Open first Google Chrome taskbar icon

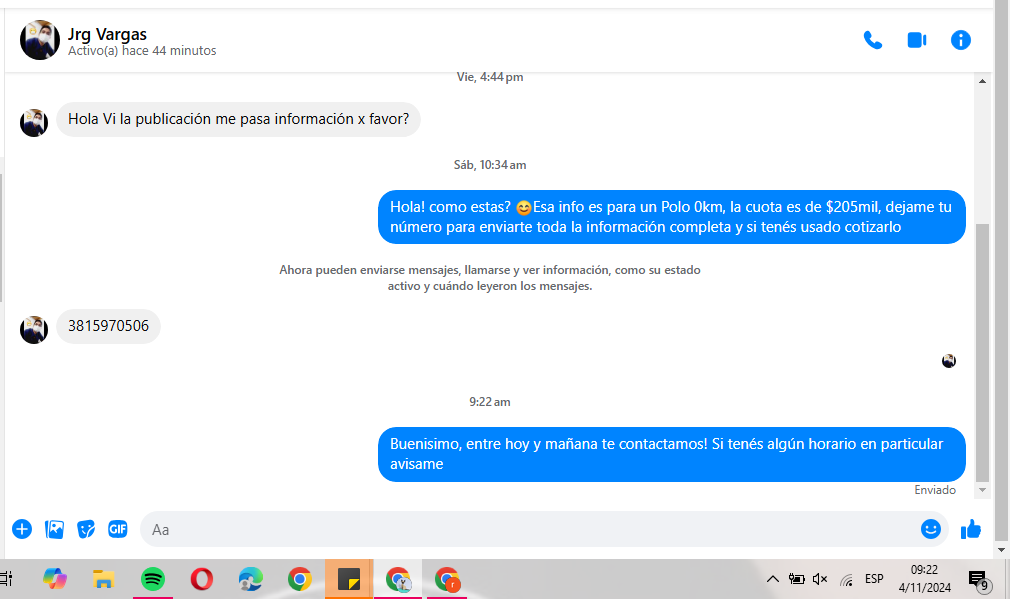[x=300, y=579]
